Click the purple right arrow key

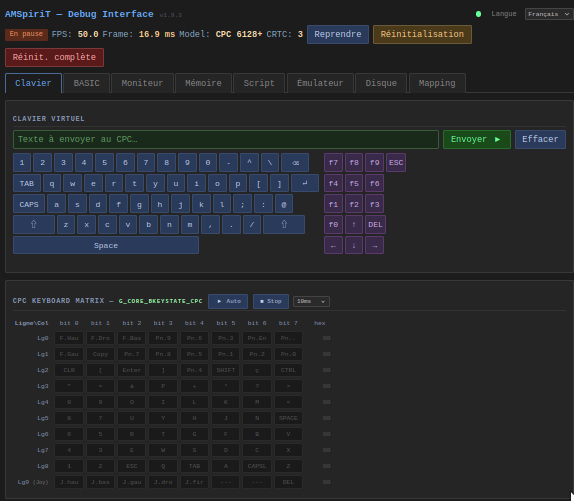(x=374, y=245)
